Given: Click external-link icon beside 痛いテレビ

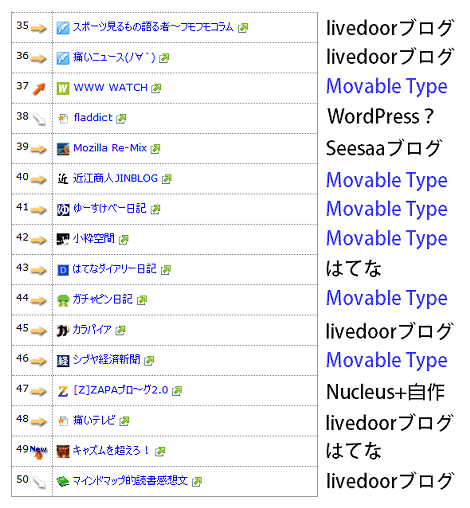Looking at the screenshot, I should coord(124,421).
